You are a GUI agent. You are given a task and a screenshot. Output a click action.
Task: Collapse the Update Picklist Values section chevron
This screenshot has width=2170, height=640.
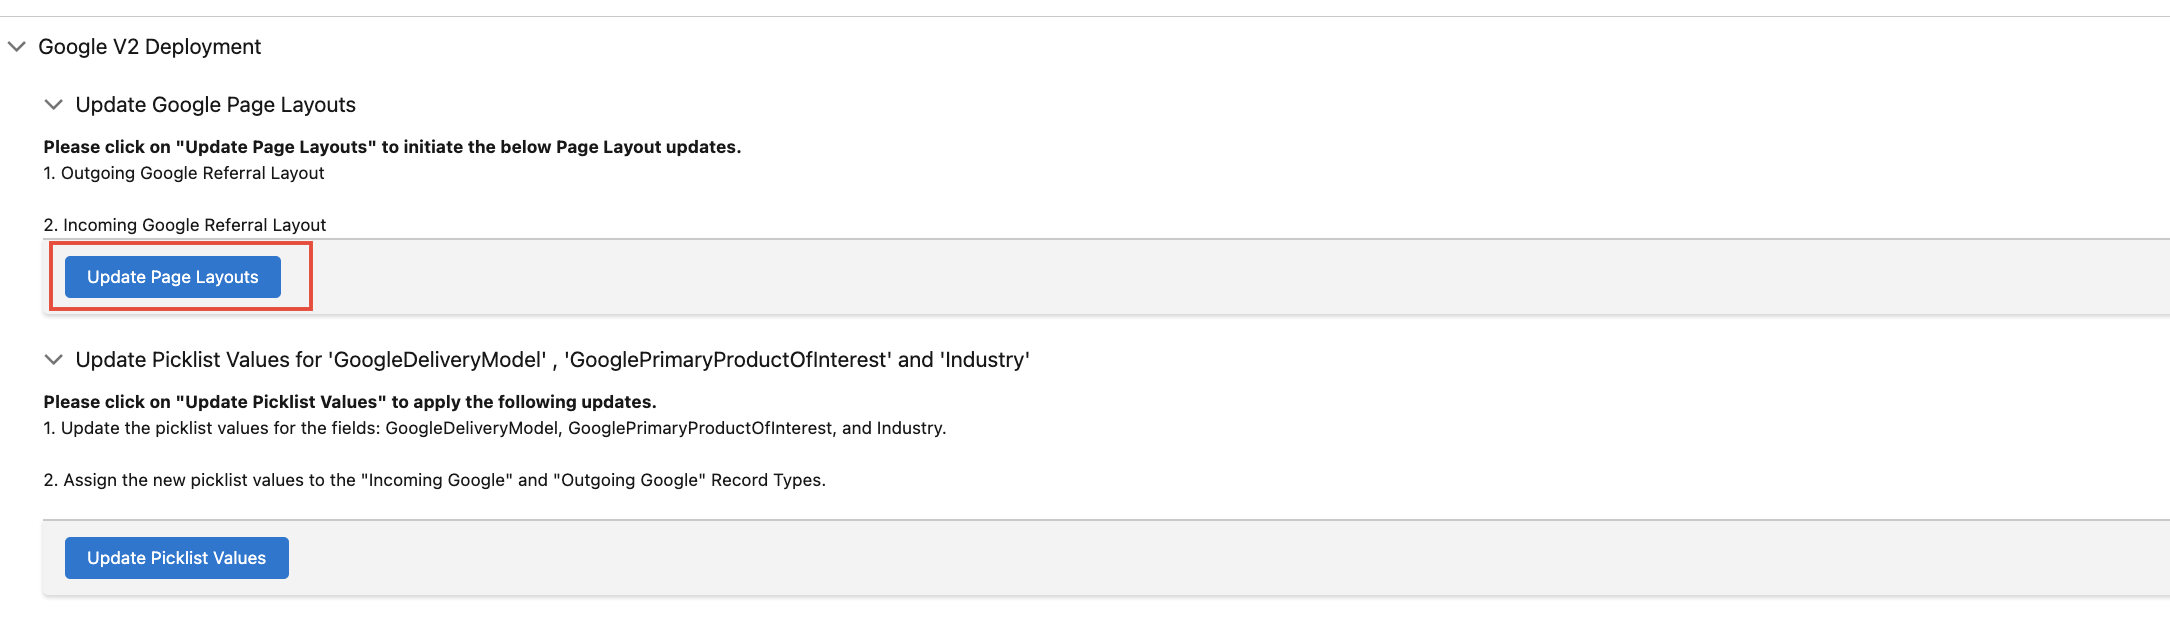coord(54,360)
